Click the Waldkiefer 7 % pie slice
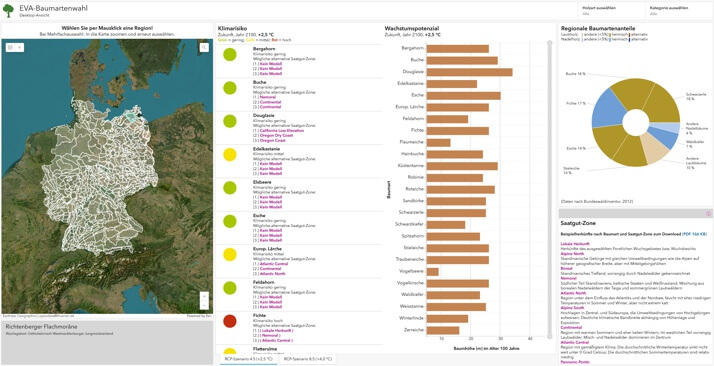Image resolution: width=714 pixels, height=366 pixels. [x=664, y=137]
